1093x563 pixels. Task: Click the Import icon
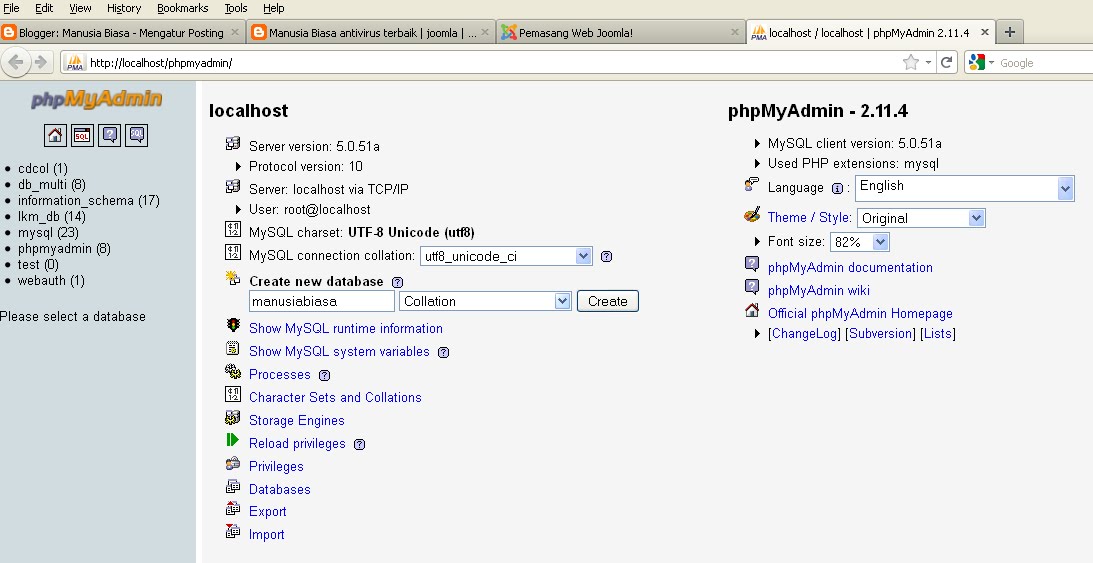pyautogui.click(x=233, y=532)
